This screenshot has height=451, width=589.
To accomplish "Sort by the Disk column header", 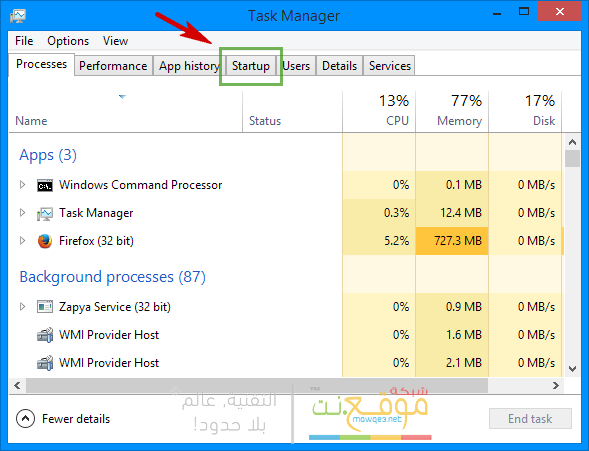I will pyautogui.click(x=525, y=112).
